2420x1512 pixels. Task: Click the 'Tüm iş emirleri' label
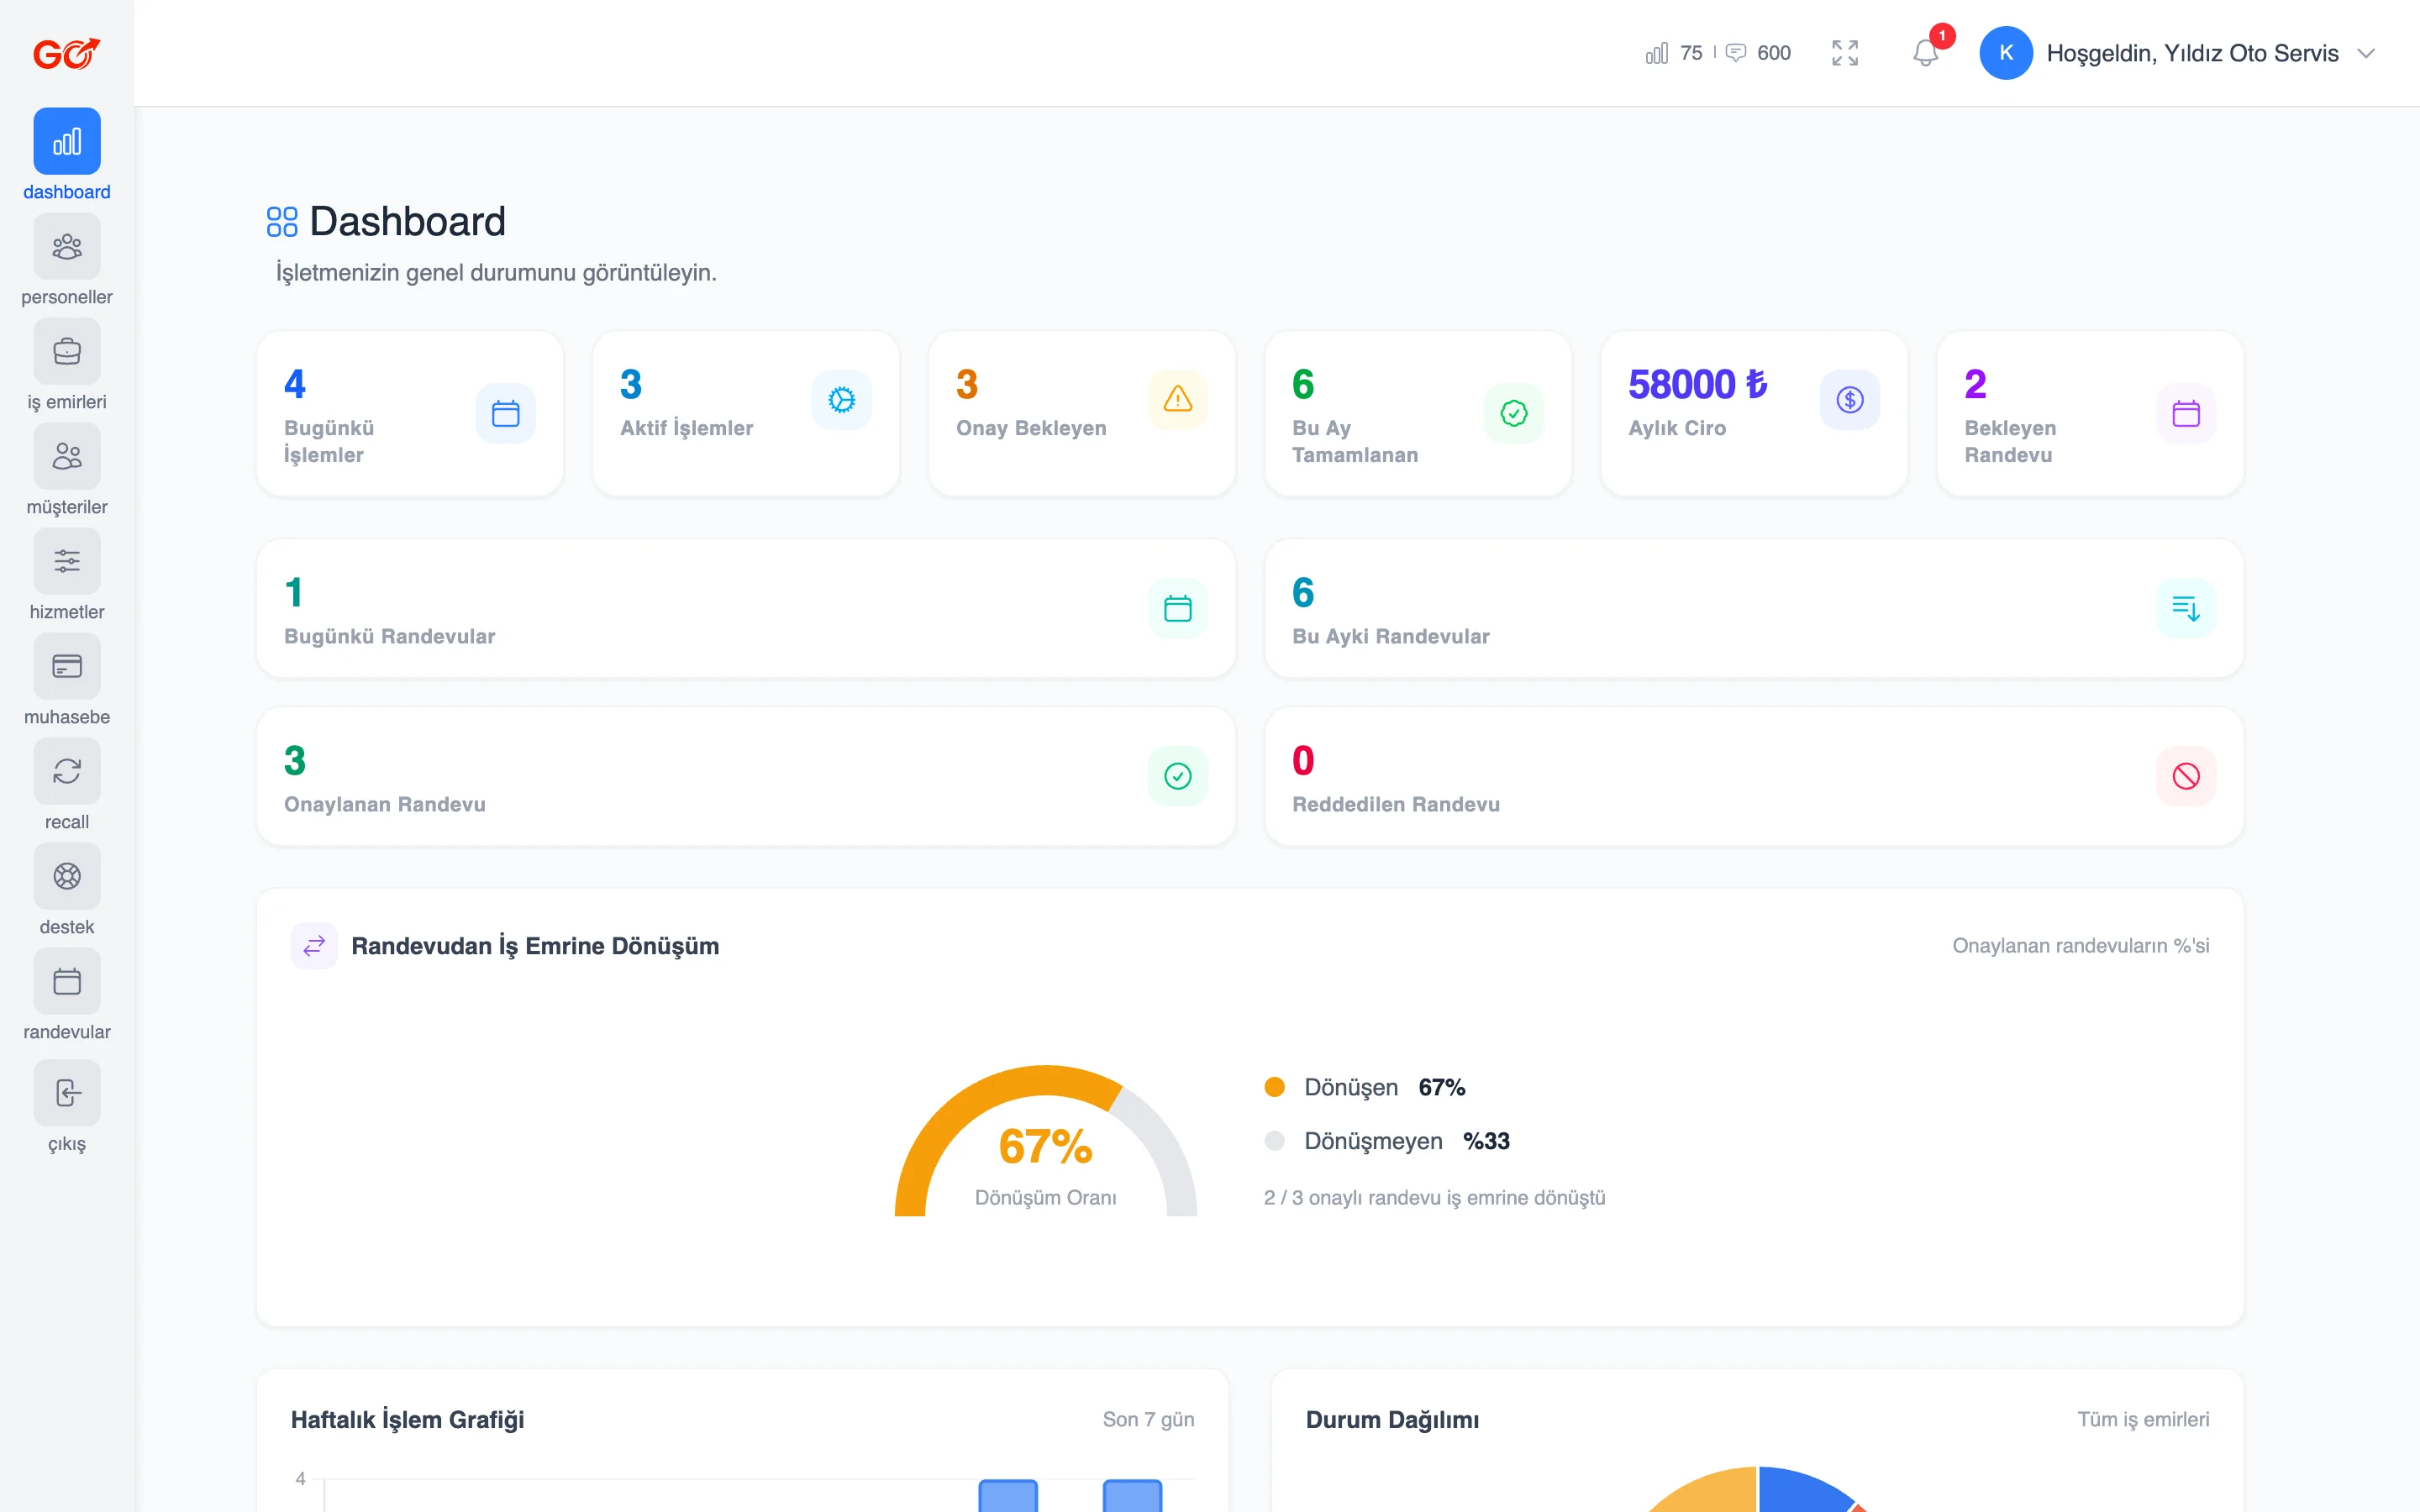pos(2143,1420)
